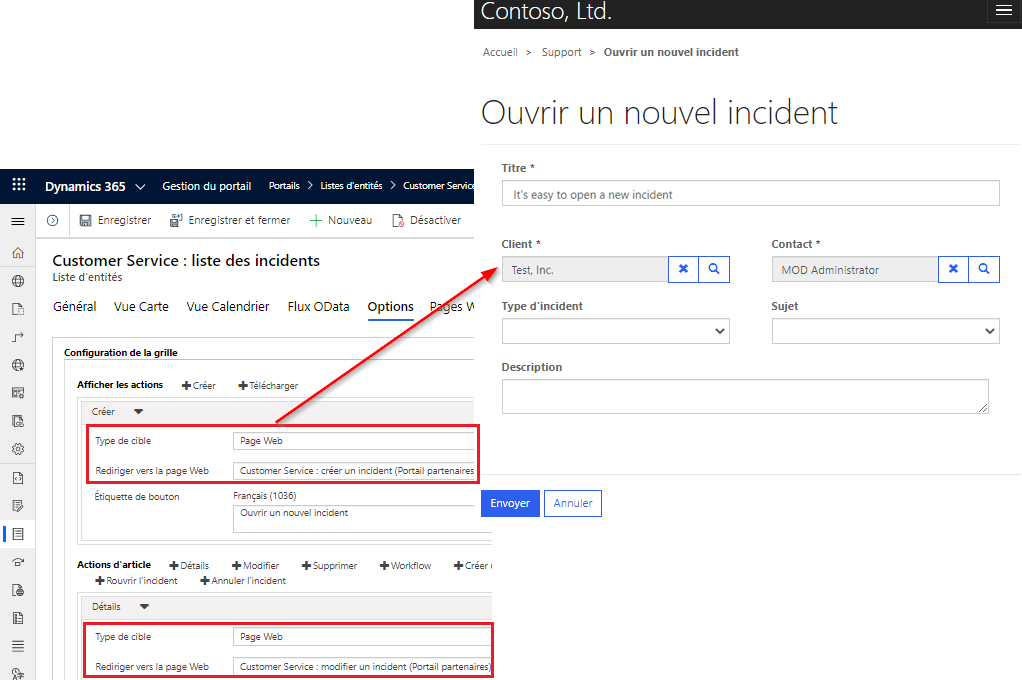This screenshot has width=1022, height=680.
Task: Click the circular expand arrow icon by Enregistrer
Action: pyautogui.click(x=53, y=220)
